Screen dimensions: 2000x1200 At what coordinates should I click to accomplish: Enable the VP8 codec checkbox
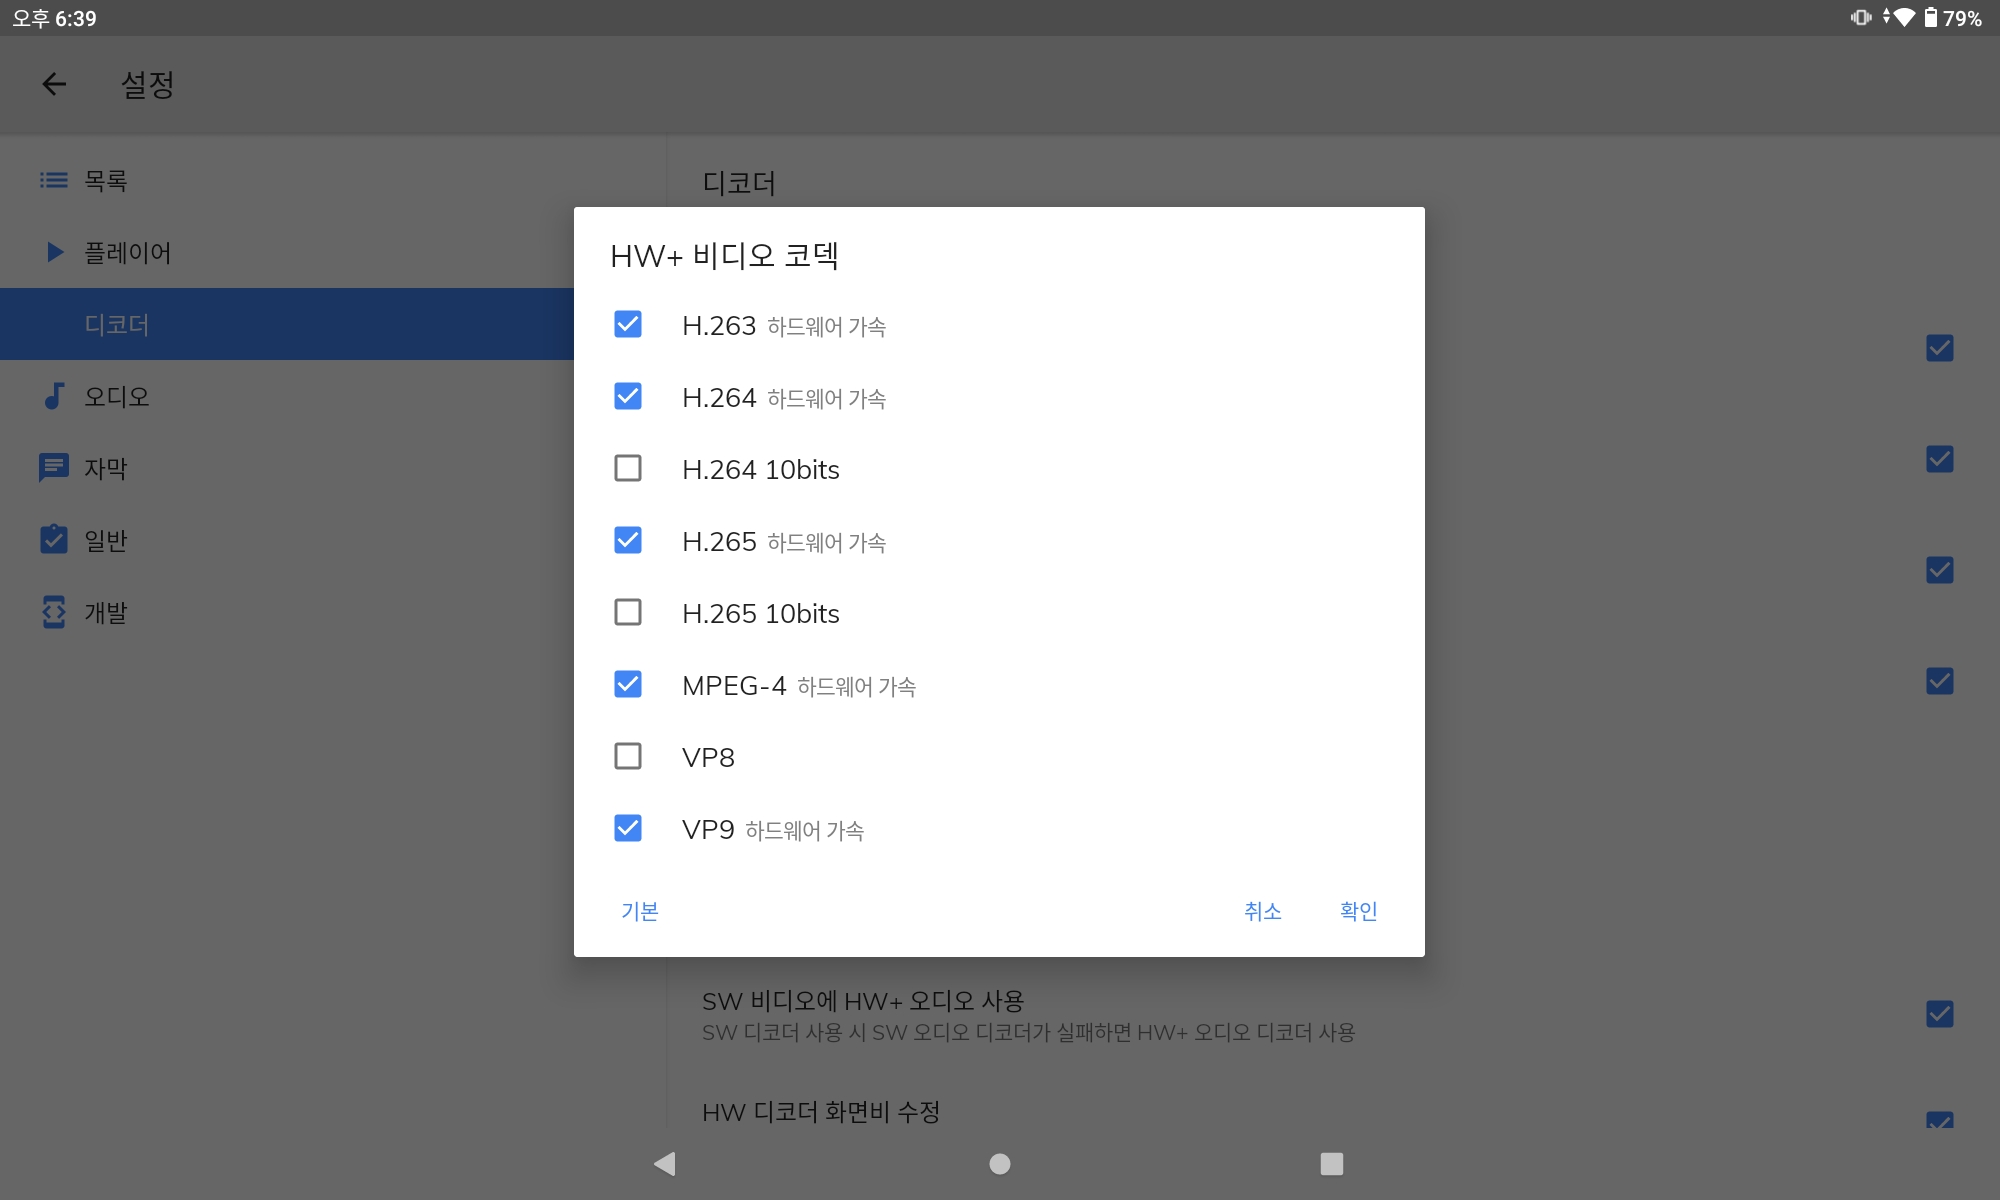tap(628, 757)
